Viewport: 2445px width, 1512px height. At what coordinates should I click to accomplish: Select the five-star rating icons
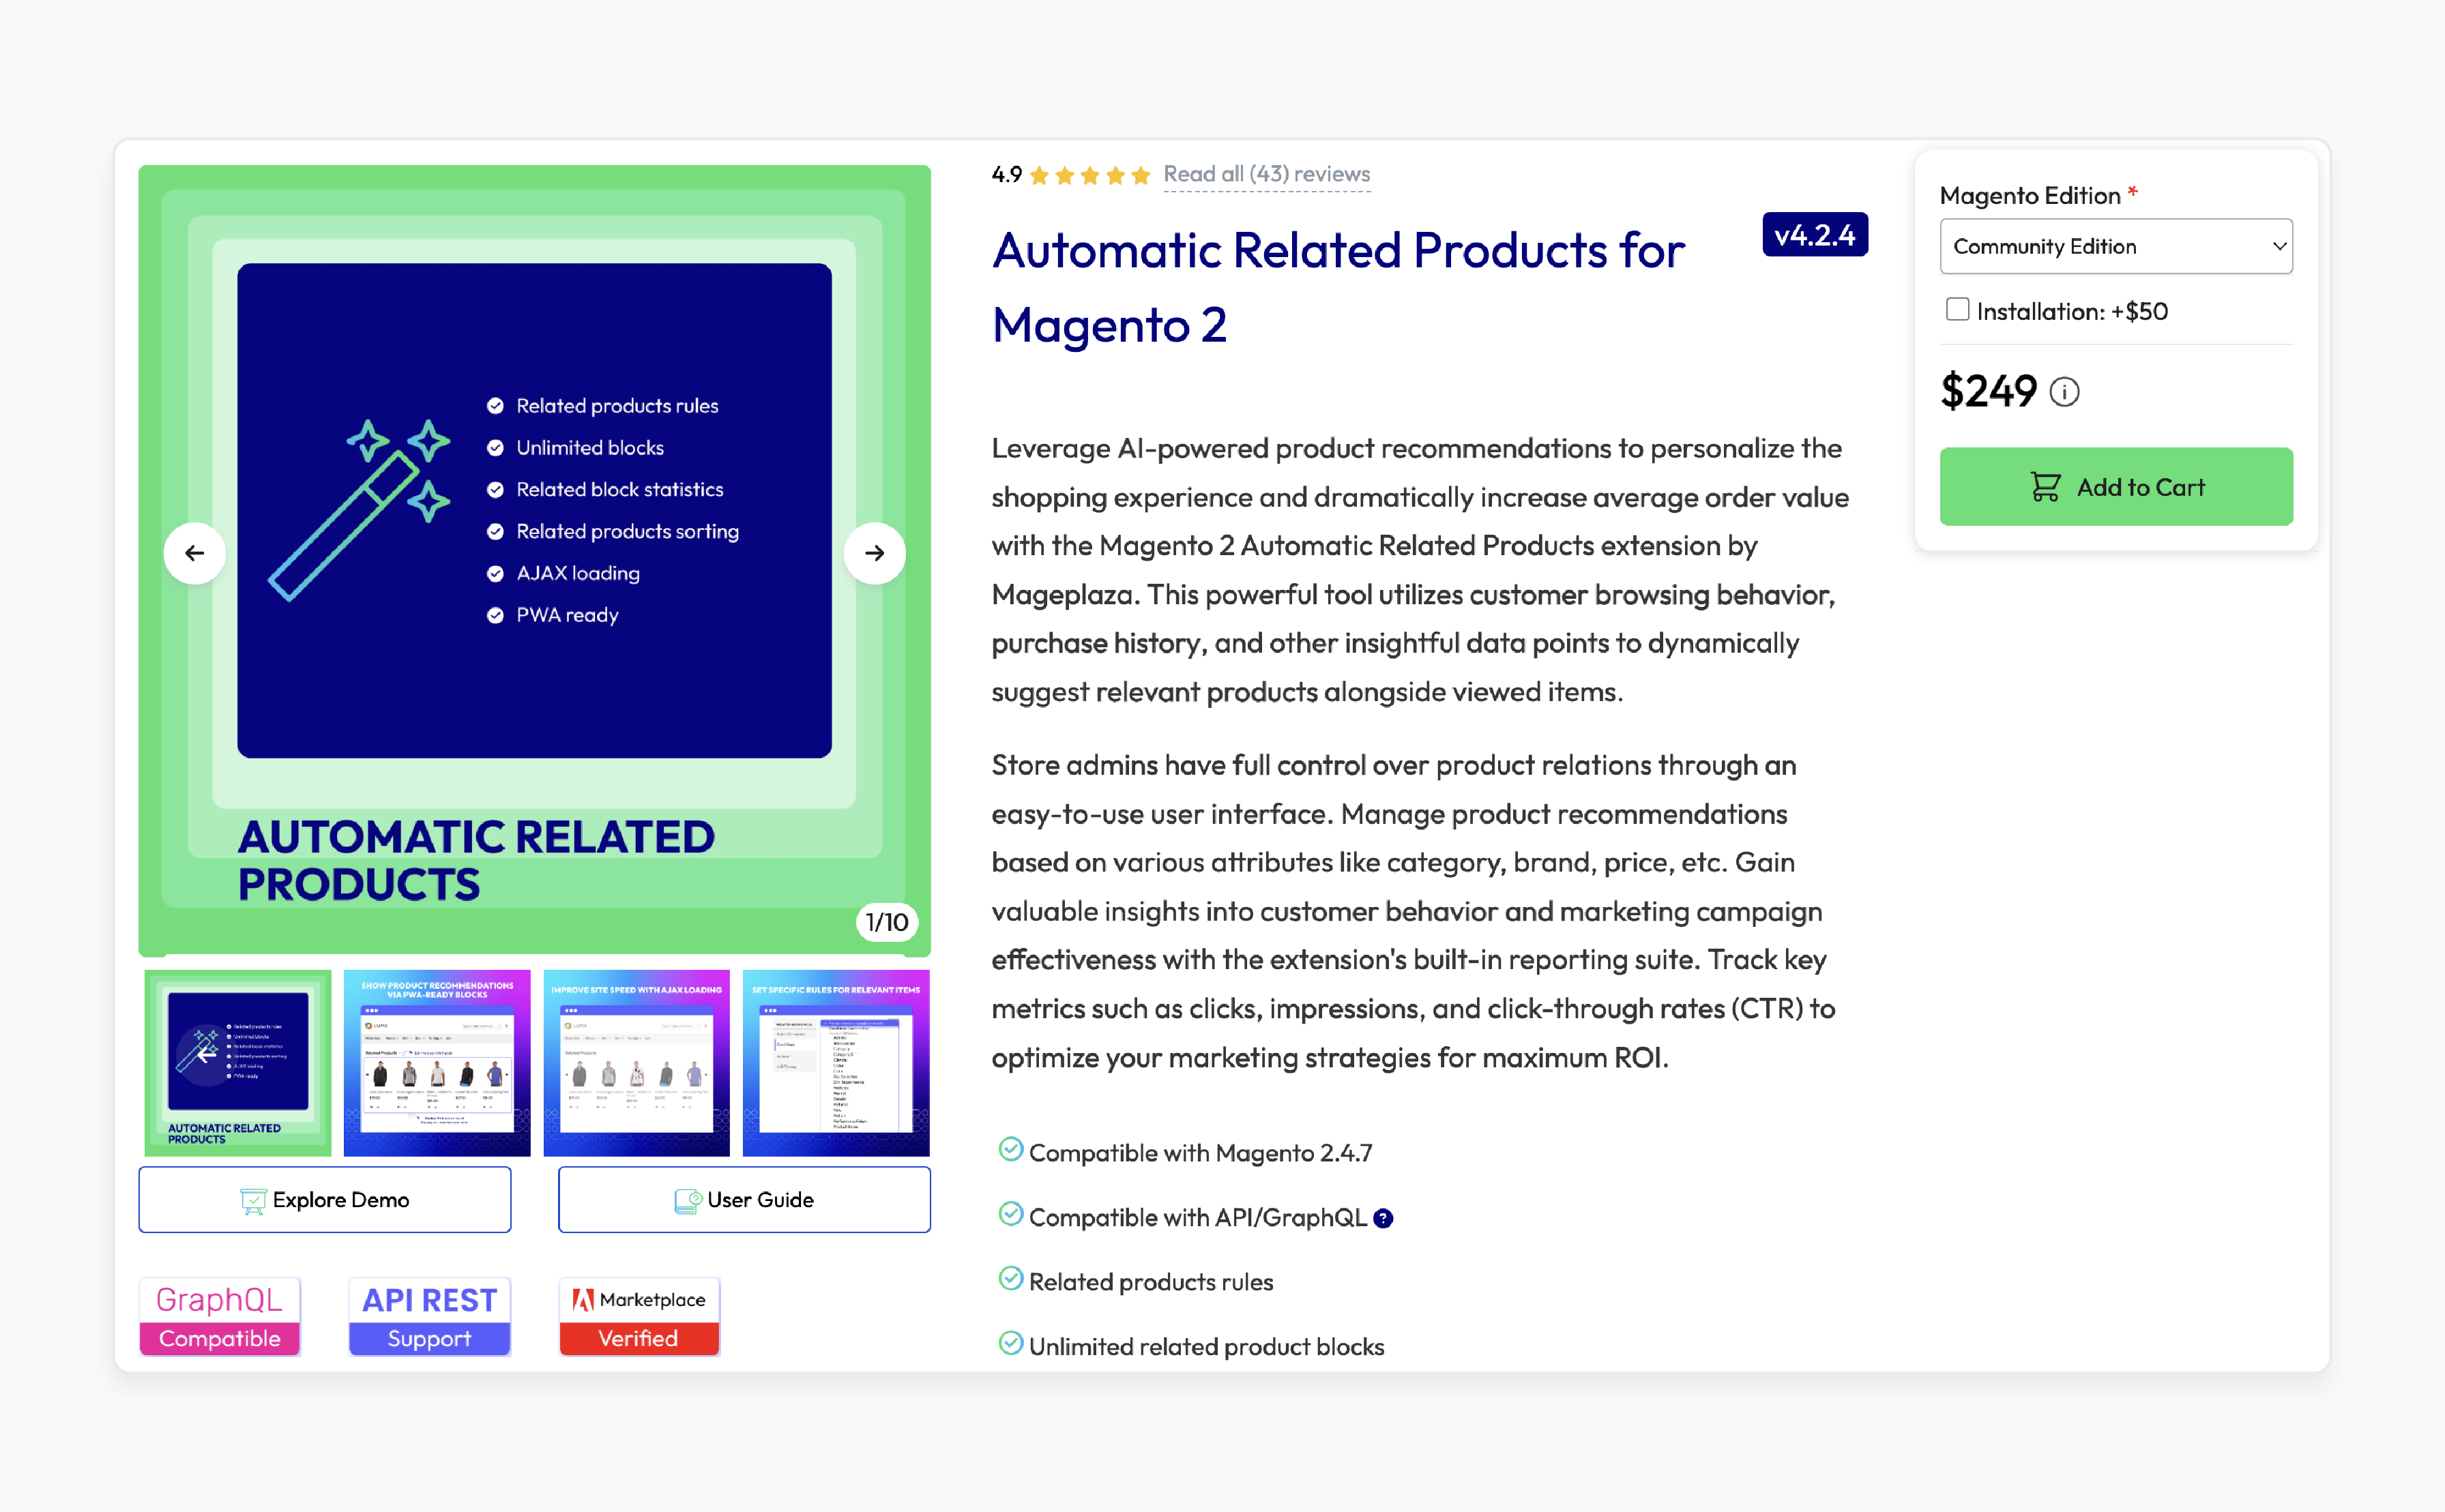point(1089,176)
